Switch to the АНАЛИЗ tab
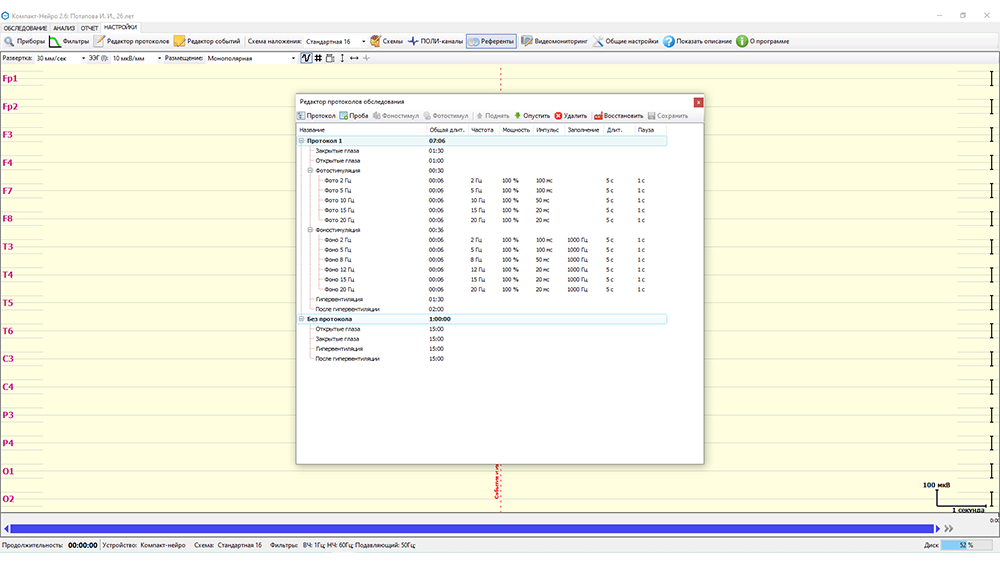The image size is (1000, 563). click(x=64, y=27)
